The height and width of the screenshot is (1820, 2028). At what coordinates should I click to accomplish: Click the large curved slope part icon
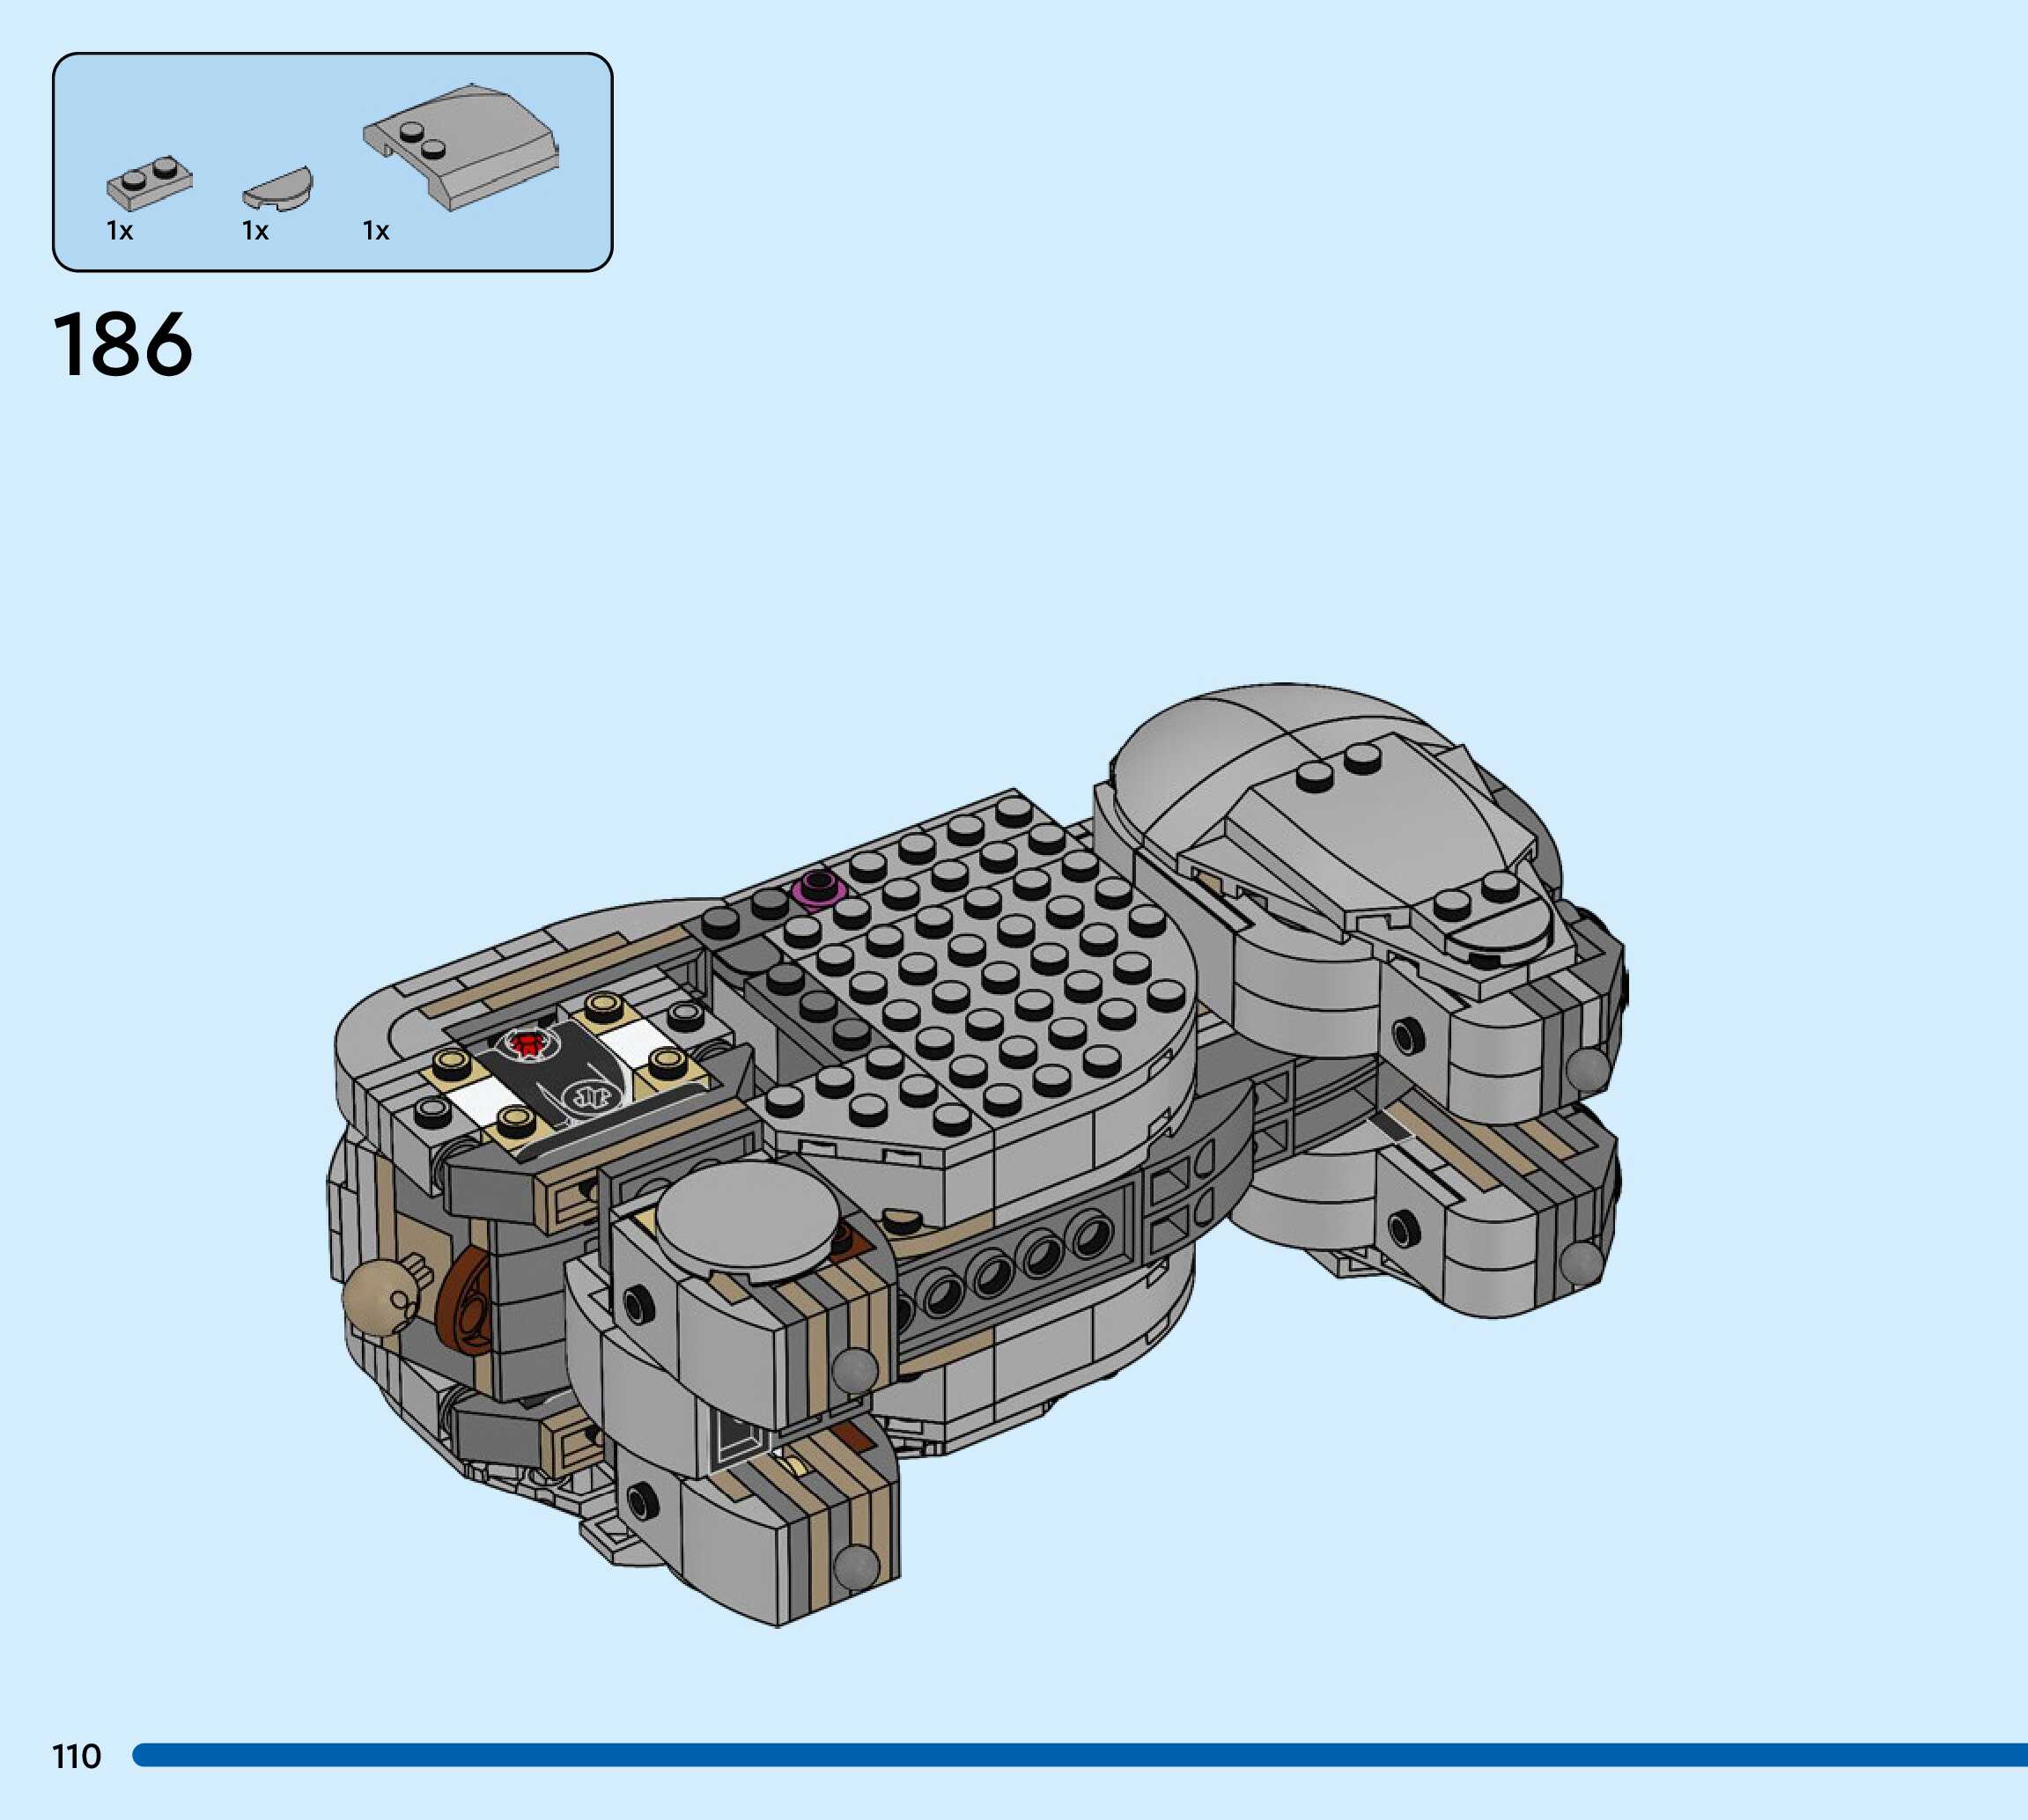tap(463, 146)
